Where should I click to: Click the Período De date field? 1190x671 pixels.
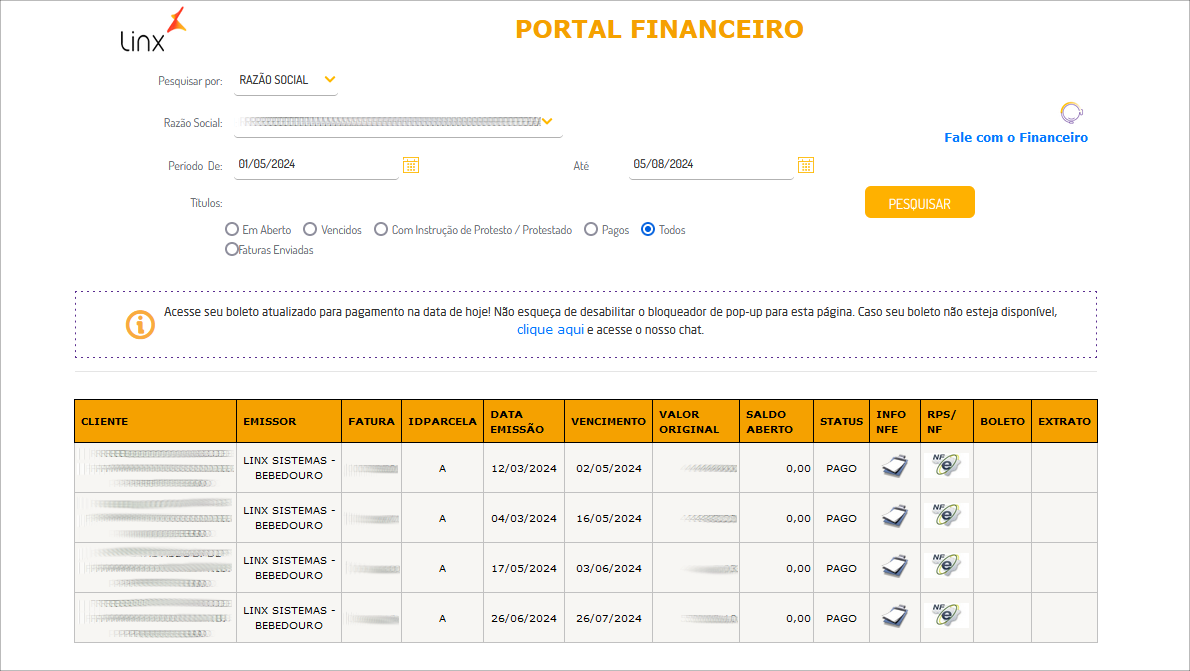(x=315, y=165)
